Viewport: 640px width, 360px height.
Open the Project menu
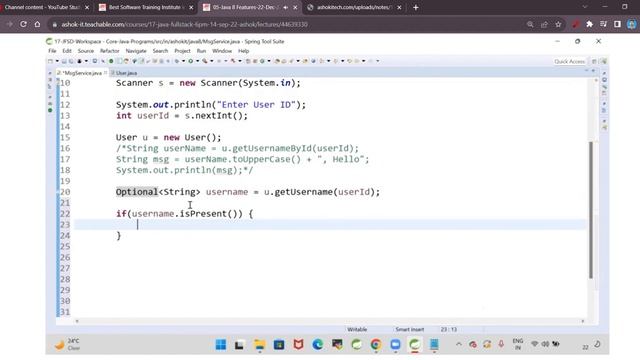pos(182,51)
